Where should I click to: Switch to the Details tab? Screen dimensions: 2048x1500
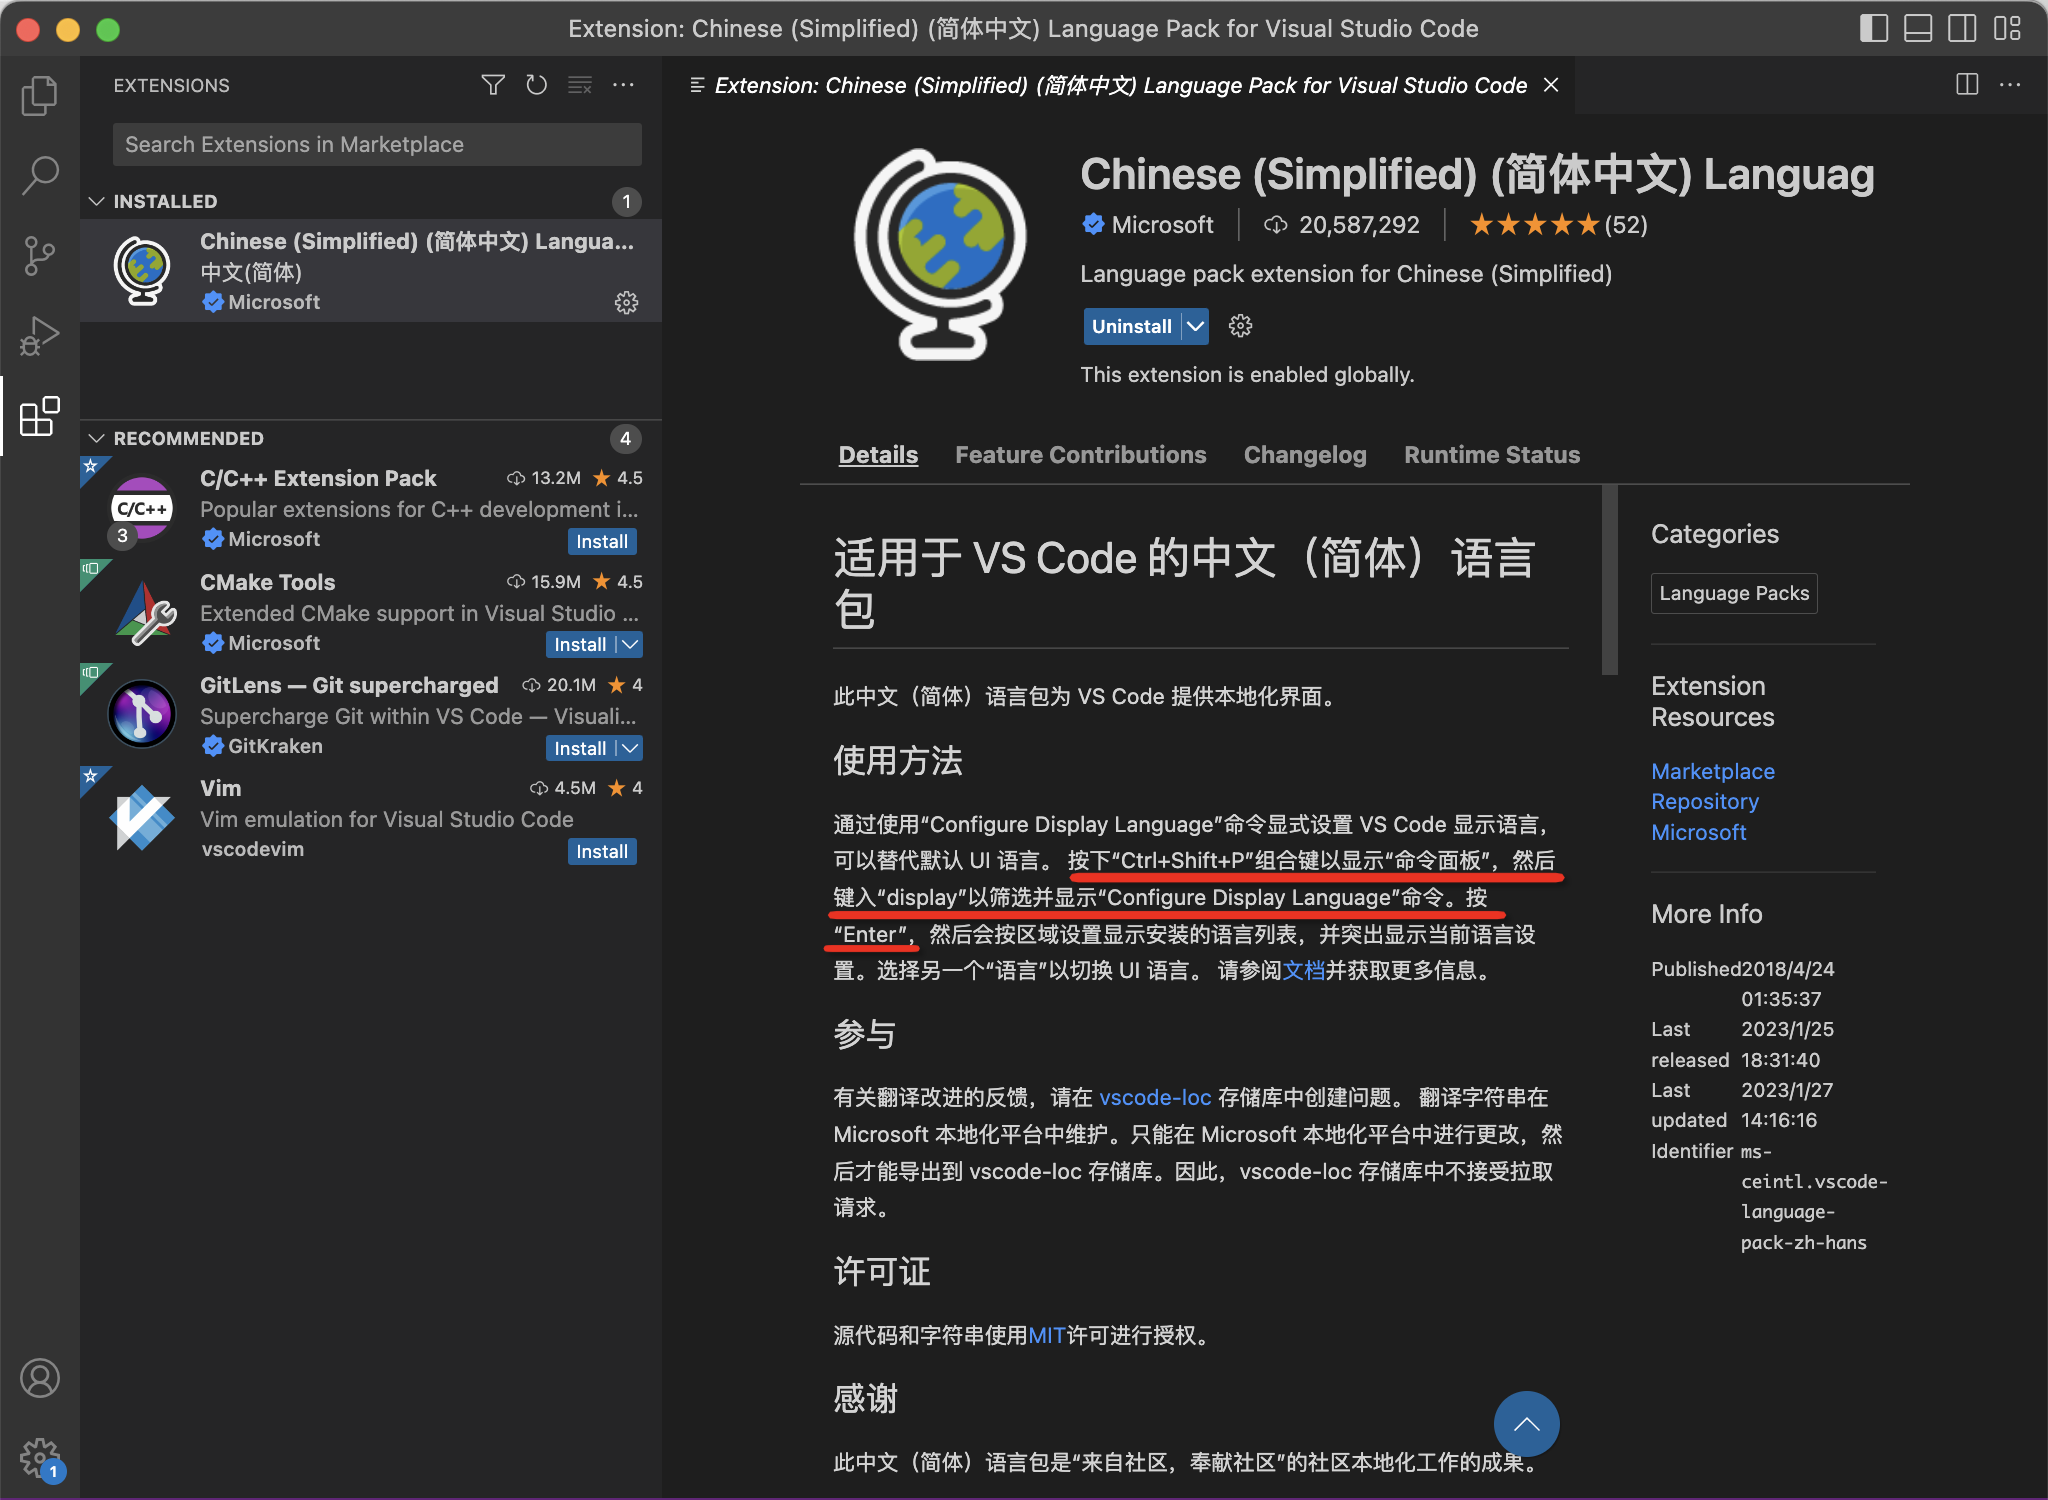click(x=878, y=455)
